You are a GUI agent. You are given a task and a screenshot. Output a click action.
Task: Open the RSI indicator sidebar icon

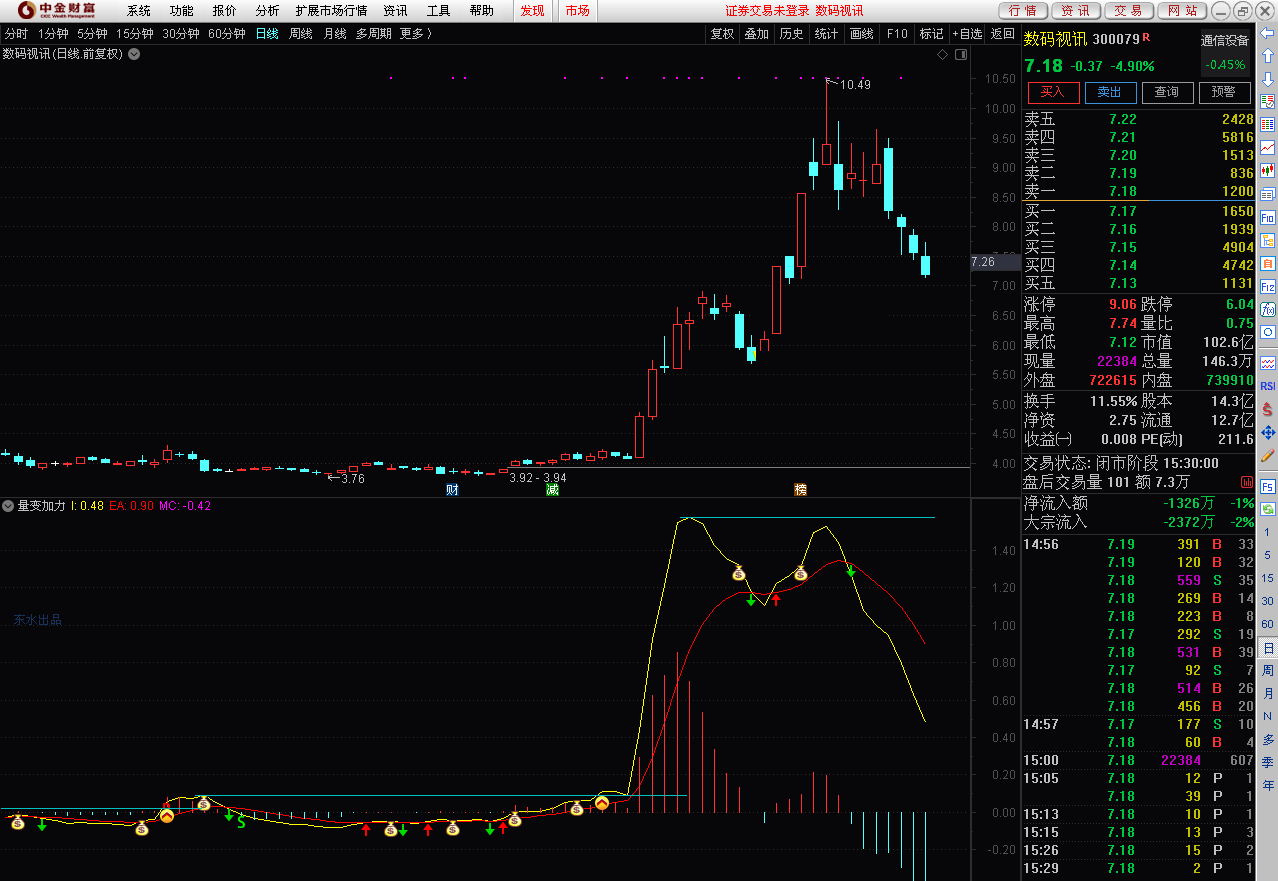pos(1267,386)
